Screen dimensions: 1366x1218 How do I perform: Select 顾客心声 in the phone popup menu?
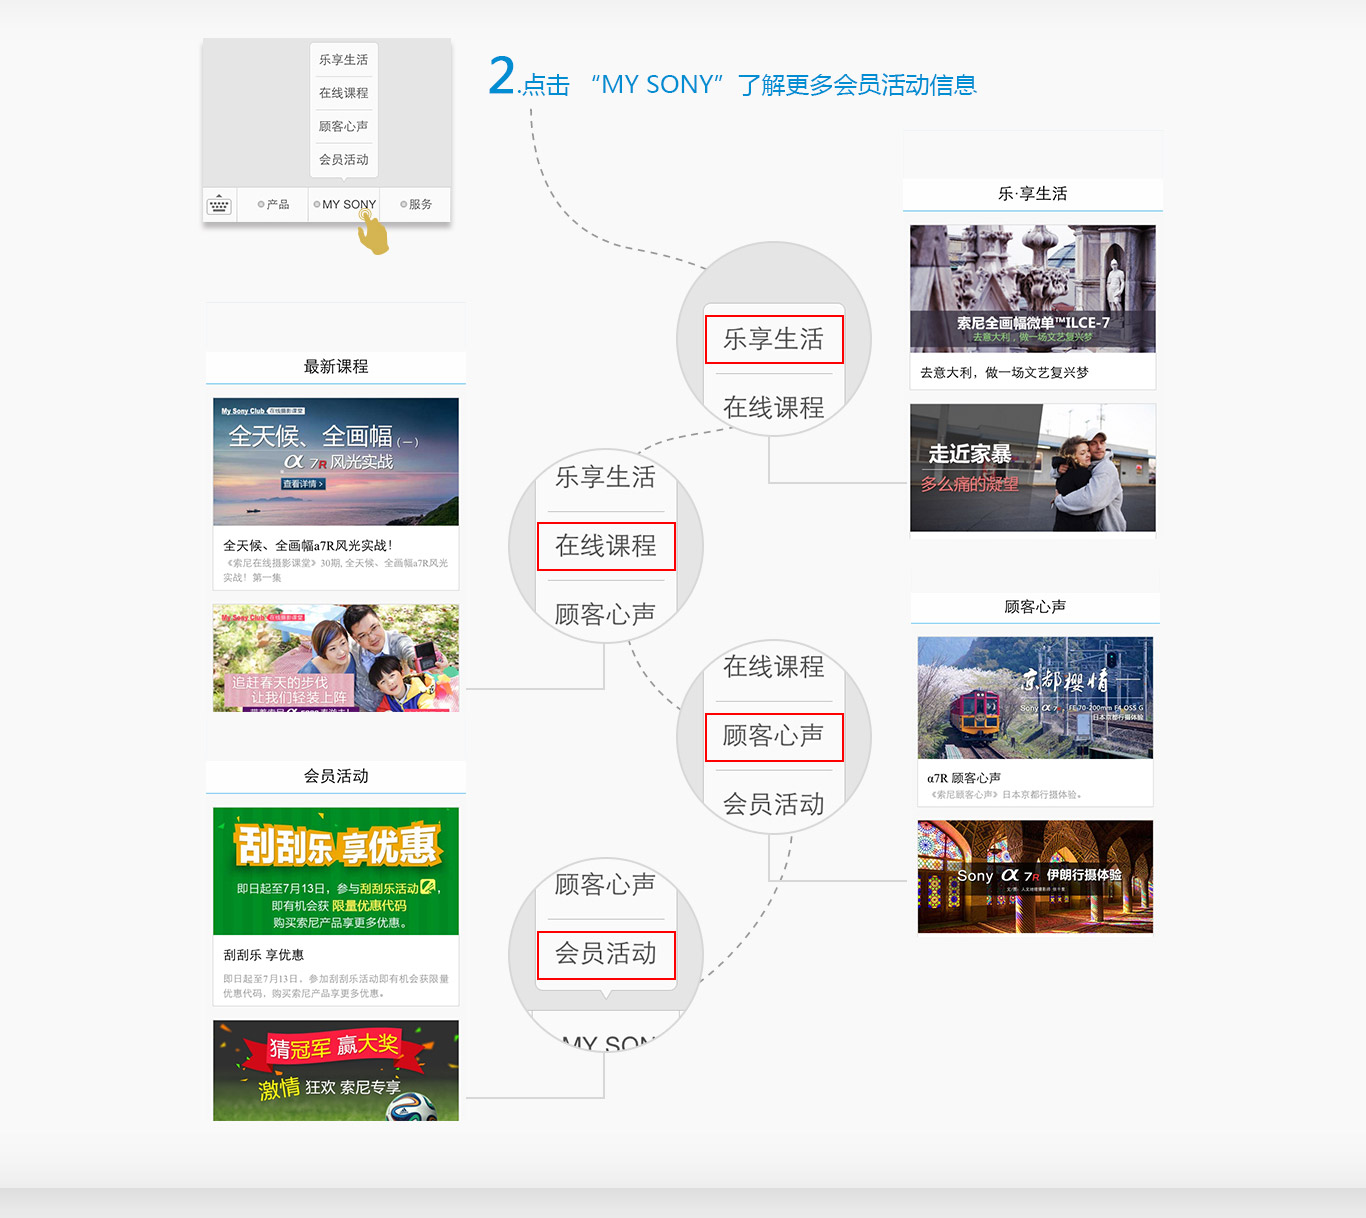click(x=343, y=126)
